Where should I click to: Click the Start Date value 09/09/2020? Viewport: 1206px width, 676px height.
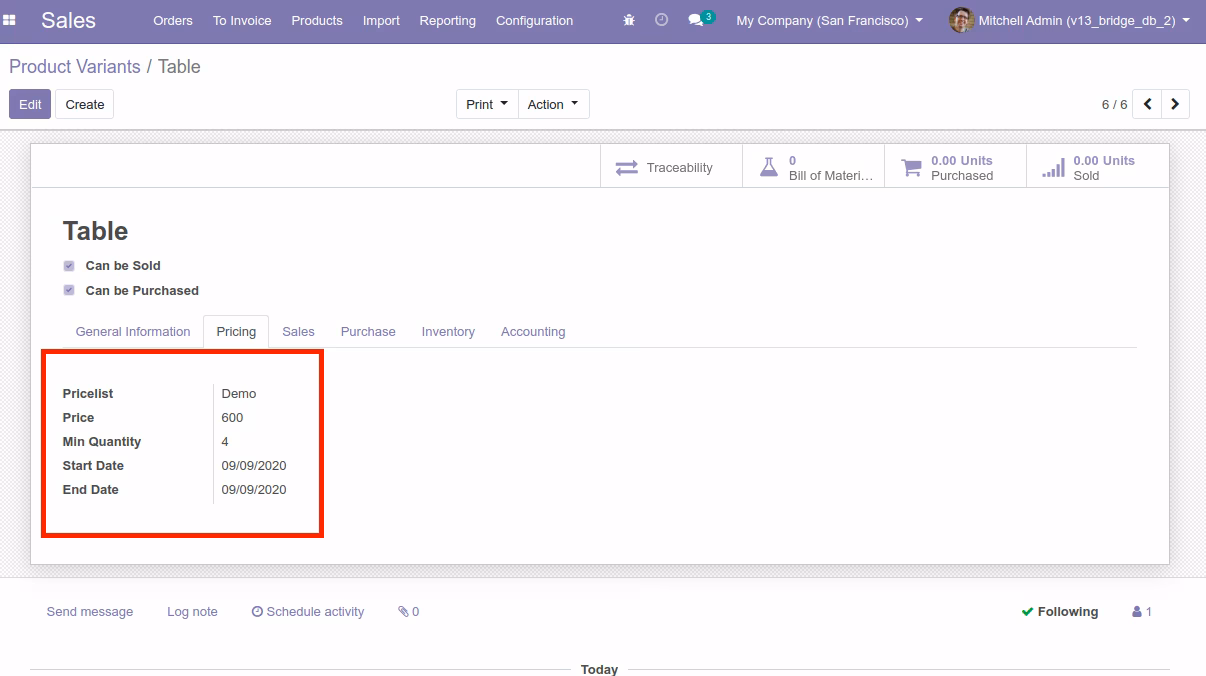254,466
